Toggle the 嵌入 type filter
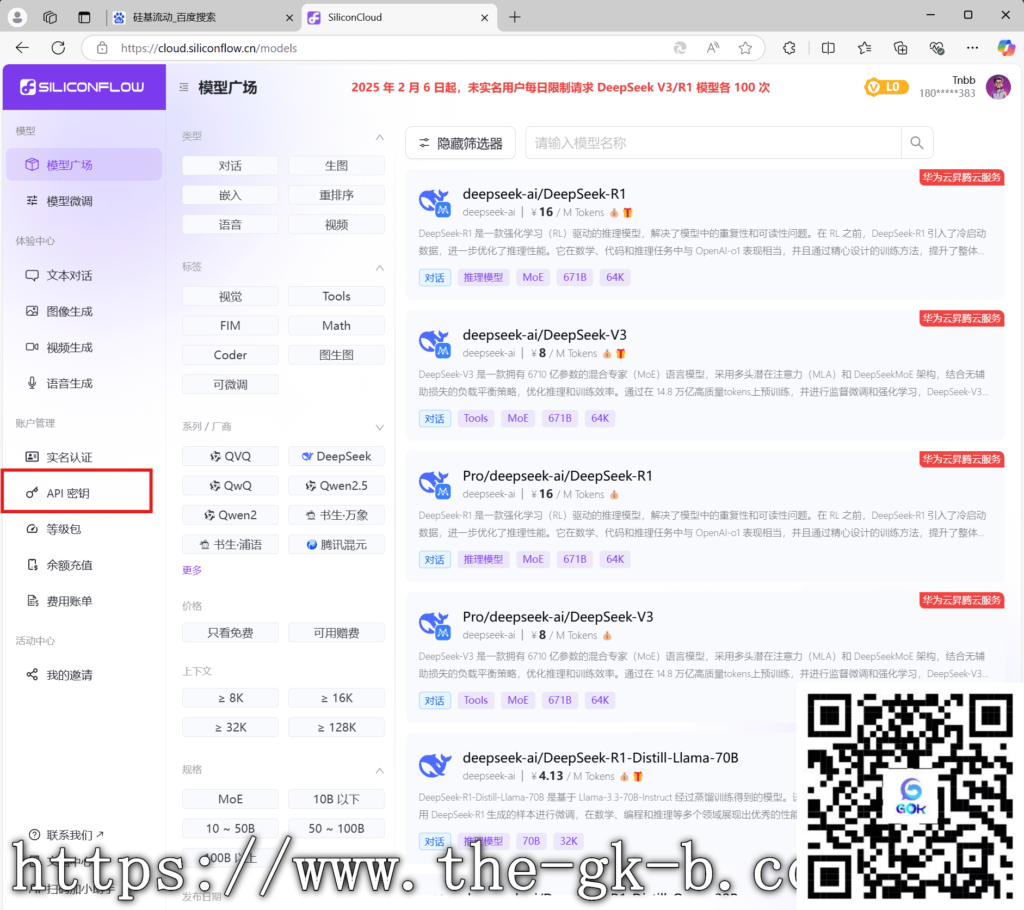 (x=230, y=195)
